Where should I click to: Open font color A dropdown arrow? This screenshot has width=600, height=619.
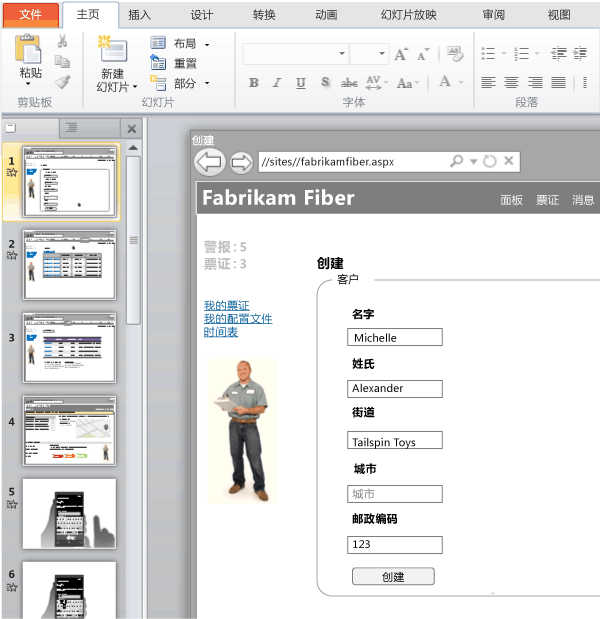(x=461, y=82)
